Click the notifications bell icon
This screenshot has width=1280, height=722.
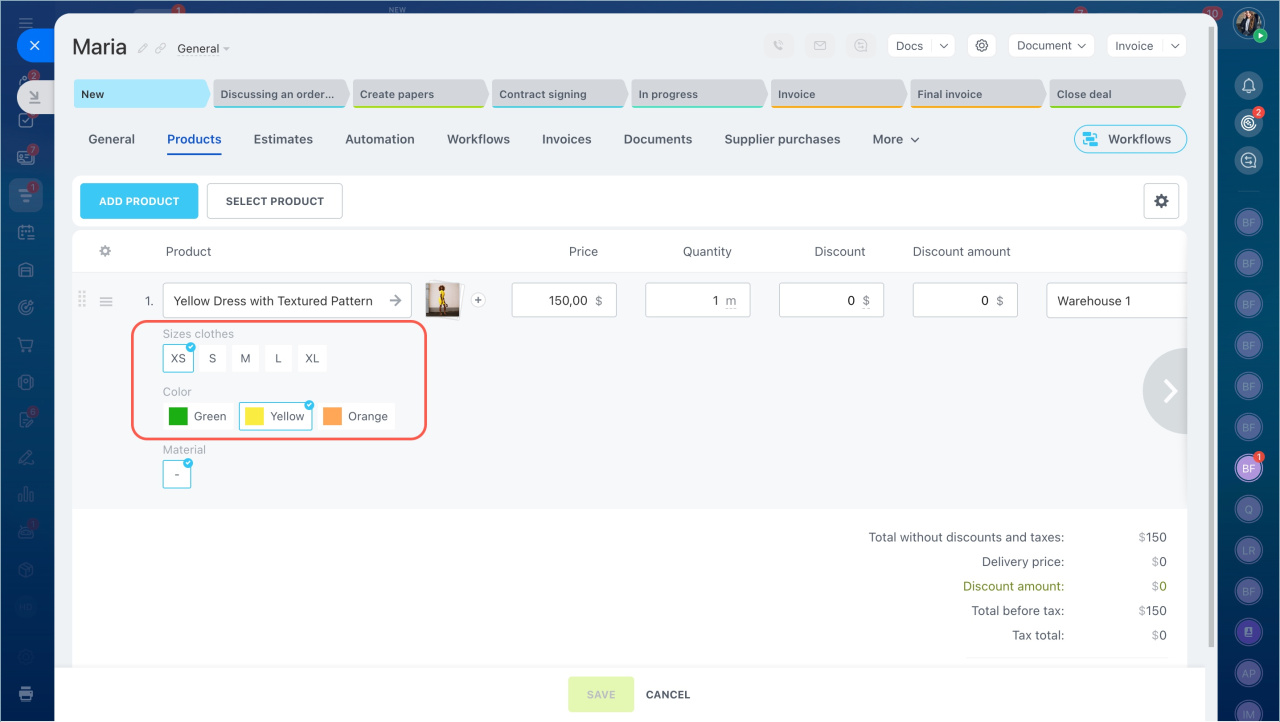[1248, 86]
